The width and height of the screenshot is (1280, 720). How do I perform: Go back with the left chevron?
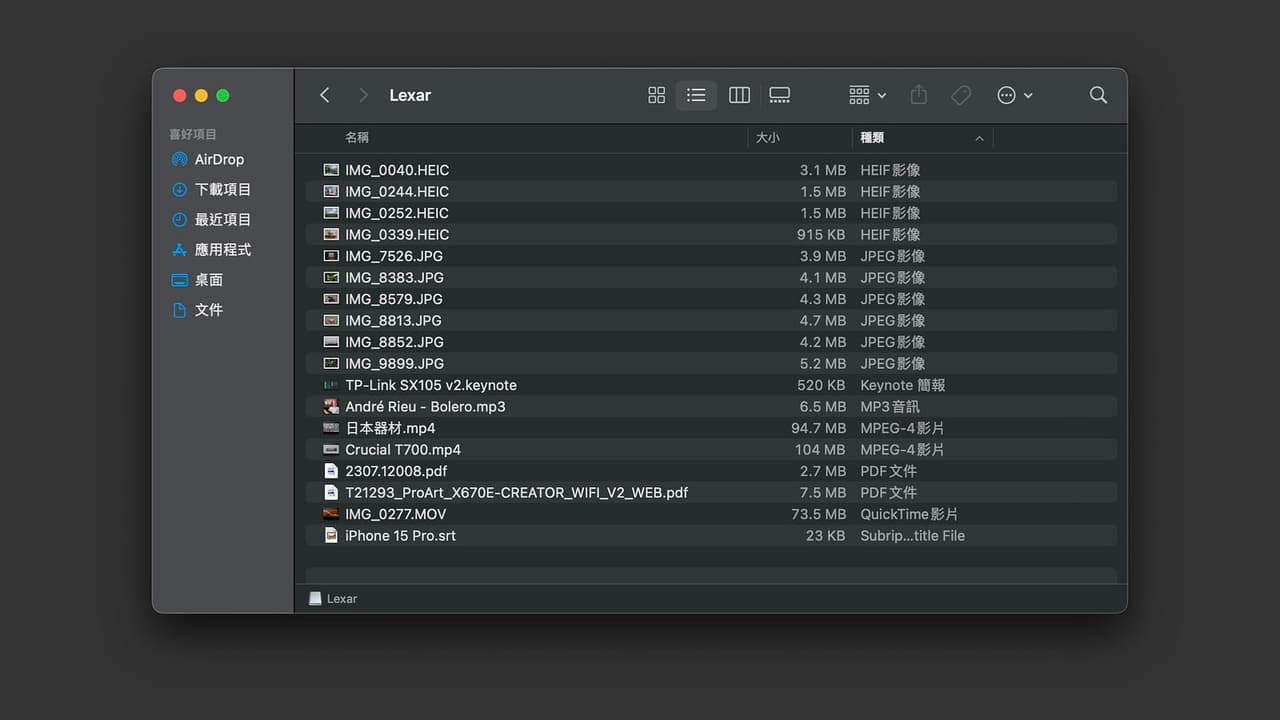[324, 95]
